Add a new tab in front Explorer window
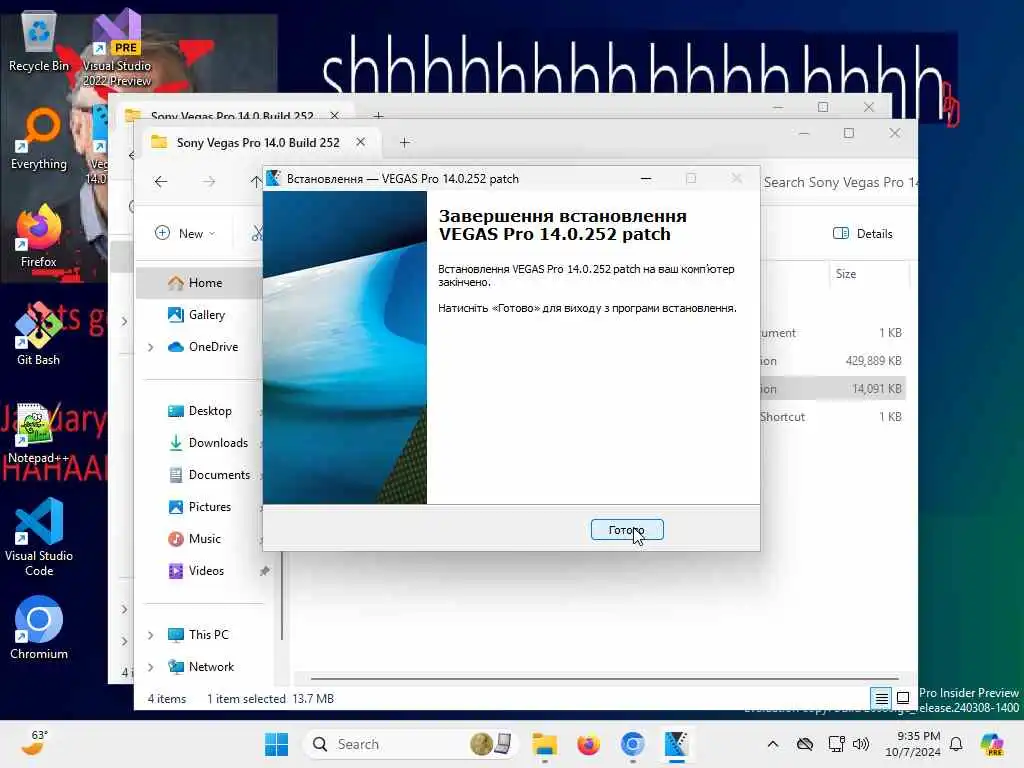The height and width of the screenshot is (768, 1024). pyautogui.click(x=404, y=142)
